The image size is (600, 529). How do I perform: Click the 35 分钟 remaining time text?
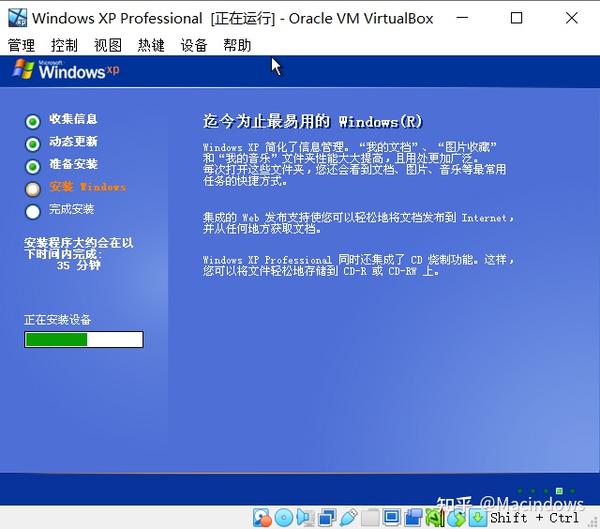click(x=79, y=265)
